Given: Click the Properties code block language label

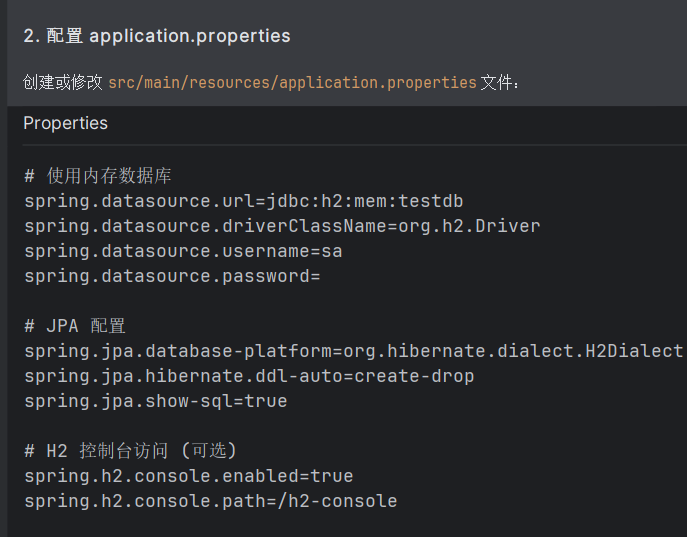Looking at the screenshot, I should [65, 123].
